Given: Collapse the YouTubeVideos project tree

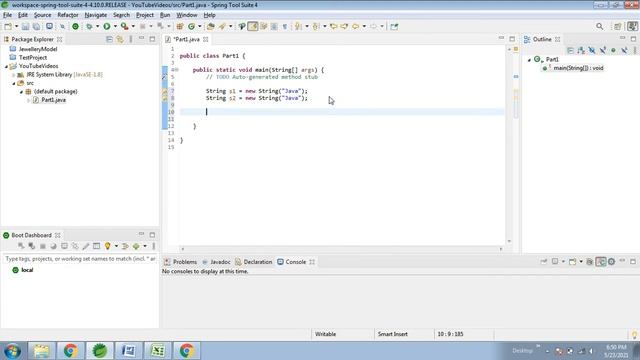Looking at the screenshot, I should 7,66.
